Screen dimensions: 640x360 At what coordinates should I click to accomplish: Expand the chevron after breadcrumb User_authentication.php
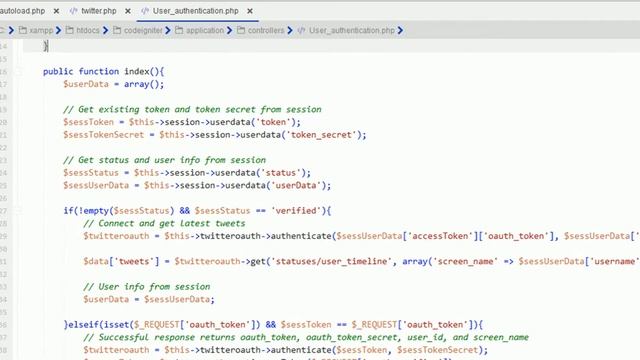click(x=400, y=30)
